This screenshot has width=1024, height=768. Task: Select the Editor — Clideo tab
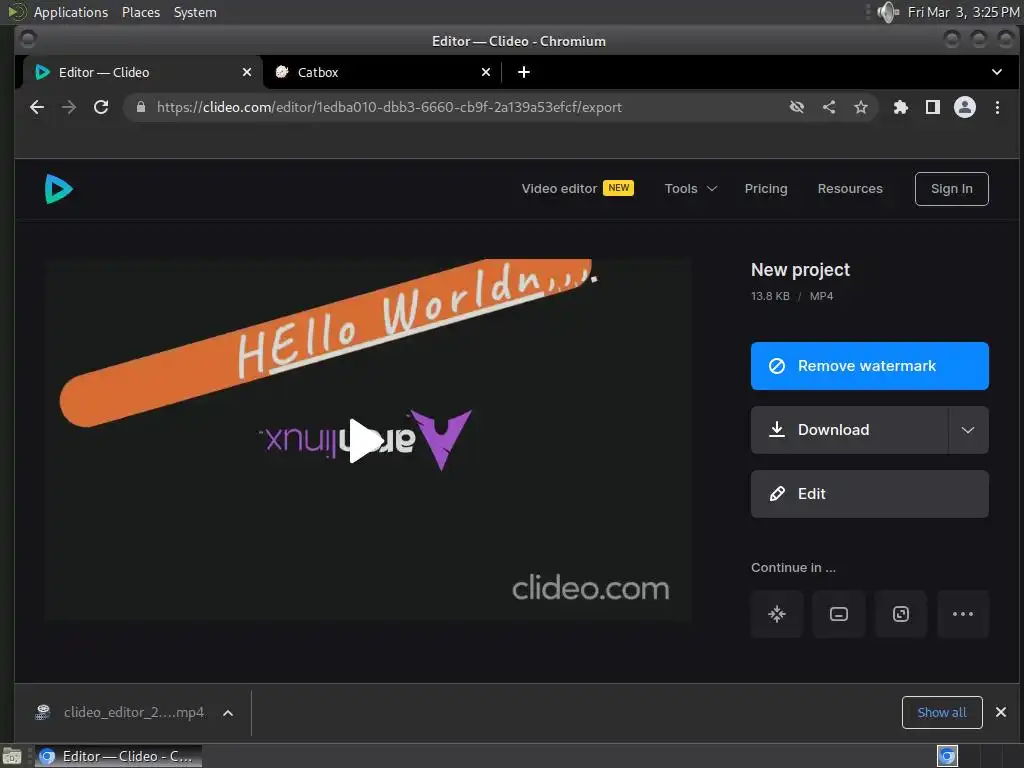[x=142, y=72]
